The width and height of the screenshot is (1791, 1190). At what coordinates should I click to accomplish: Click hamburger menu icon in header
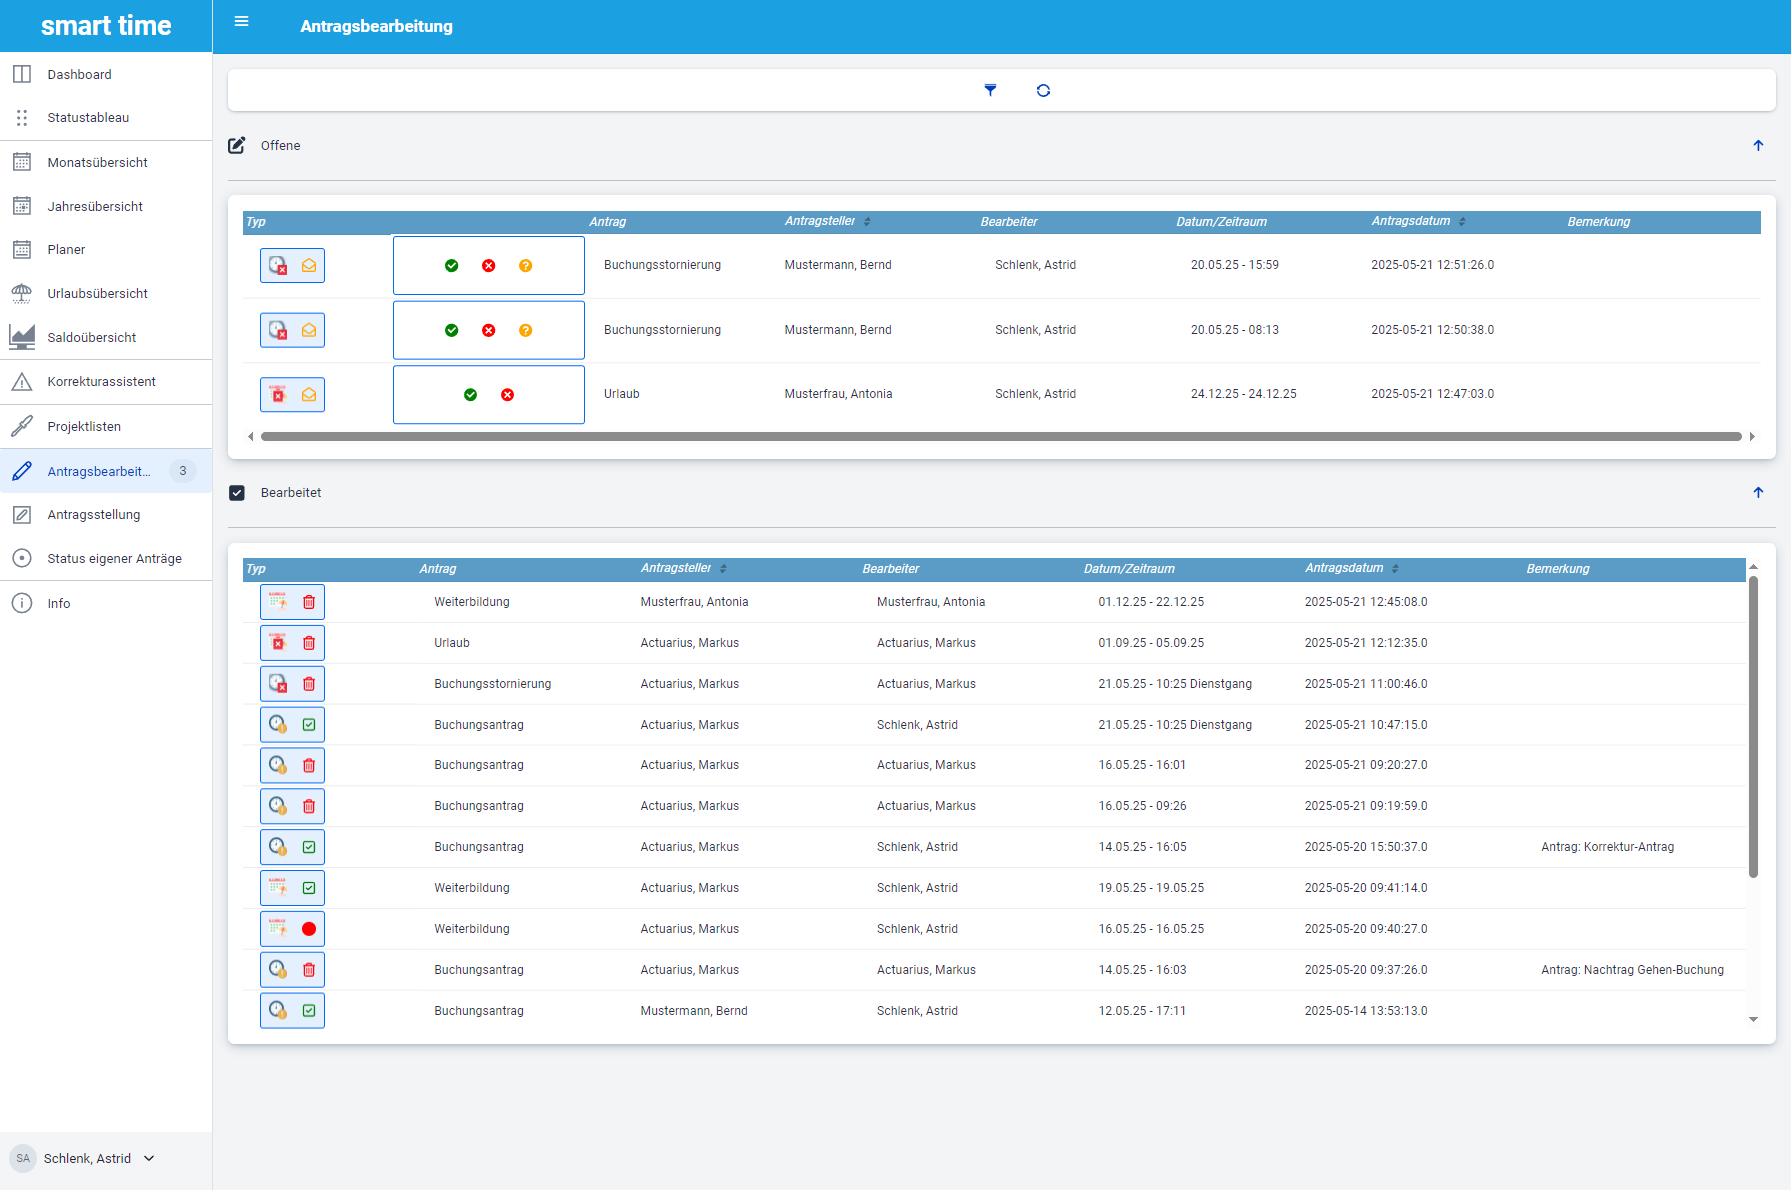coord(241,22)
